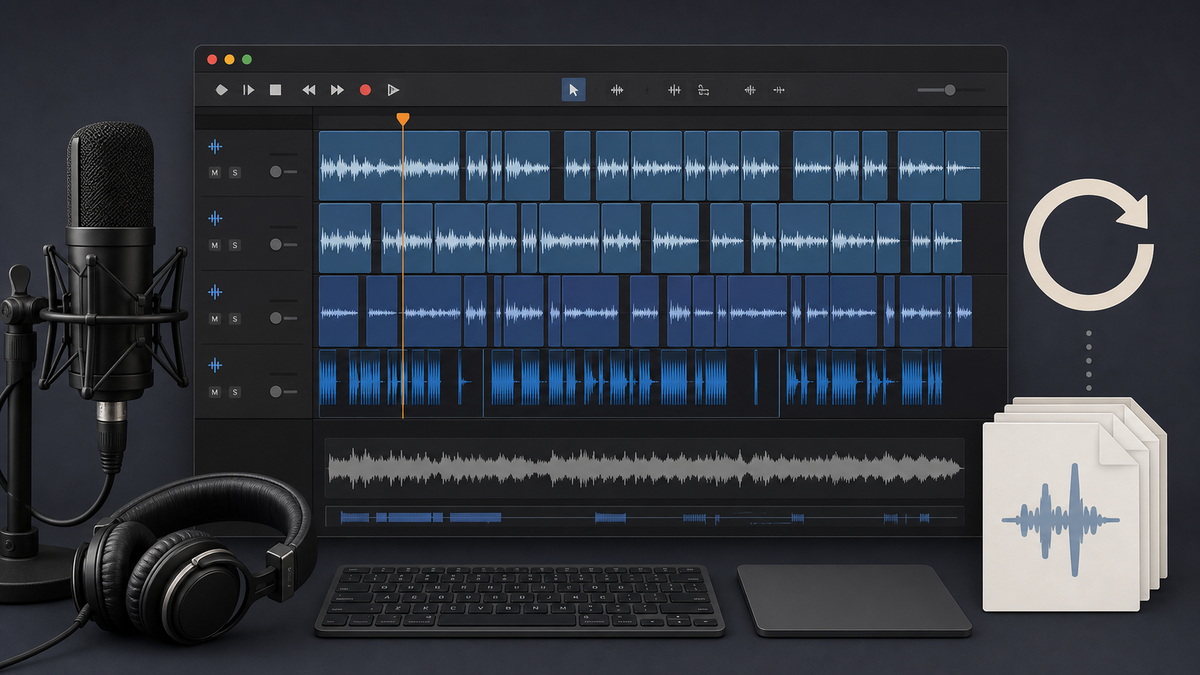
Task: Click the waveform icon left of the loop icon
Action: [674, 90]
